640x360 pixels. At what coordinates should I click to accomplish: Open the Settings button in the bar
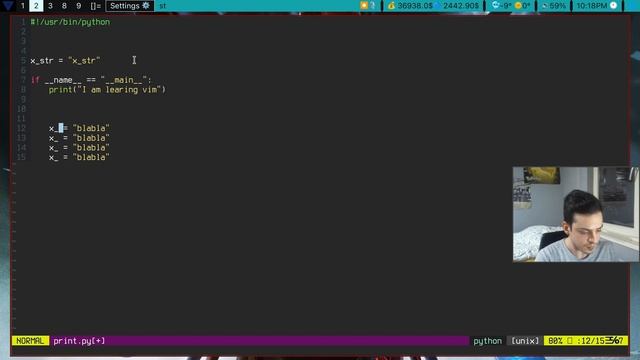[x=130, y=6]
